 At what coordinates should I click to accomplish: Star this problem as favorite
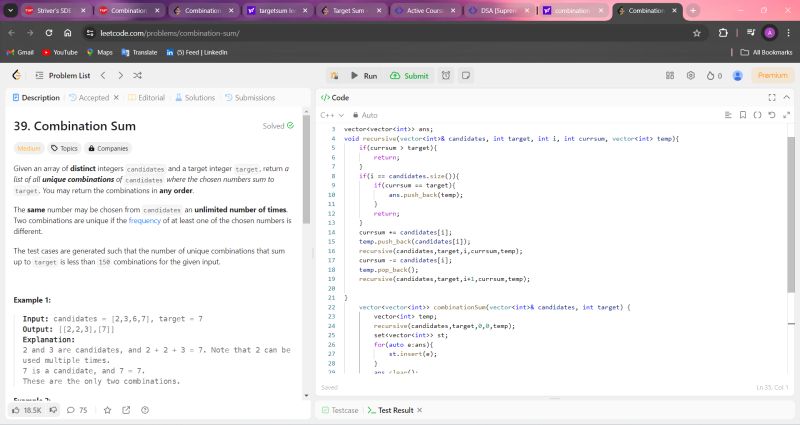point(105,410)
